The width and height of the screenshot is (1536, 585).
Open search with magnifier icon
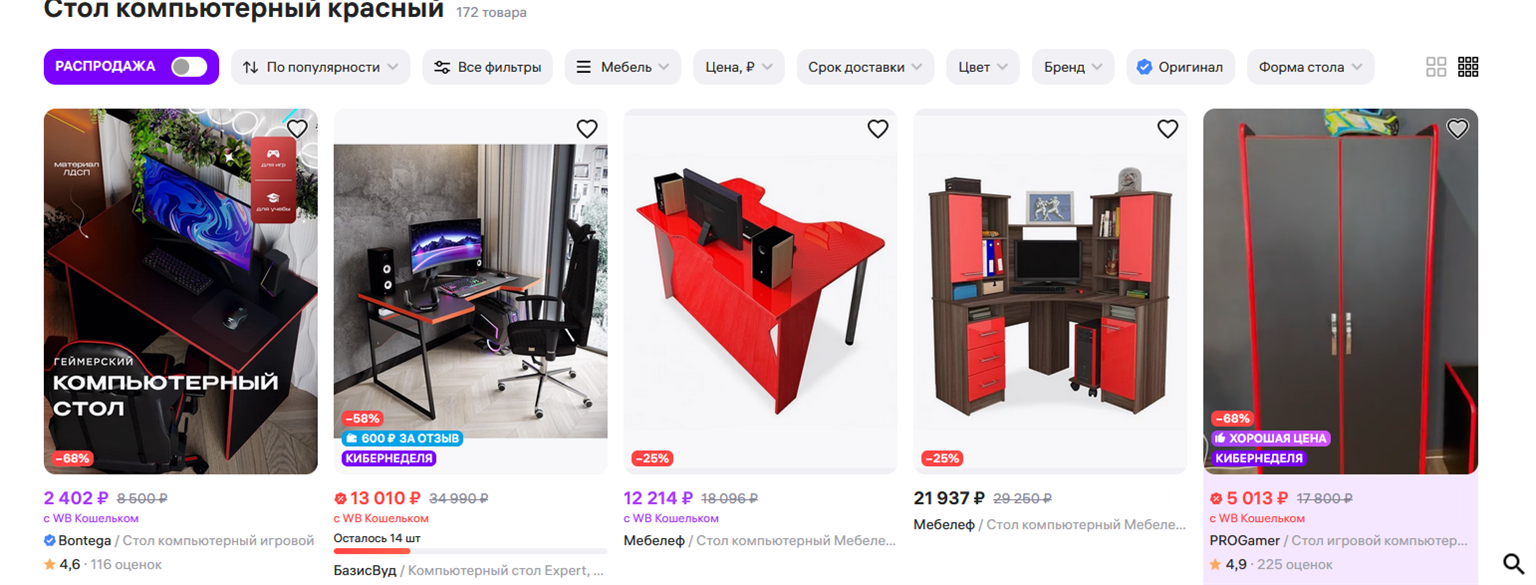[1514, 564]
